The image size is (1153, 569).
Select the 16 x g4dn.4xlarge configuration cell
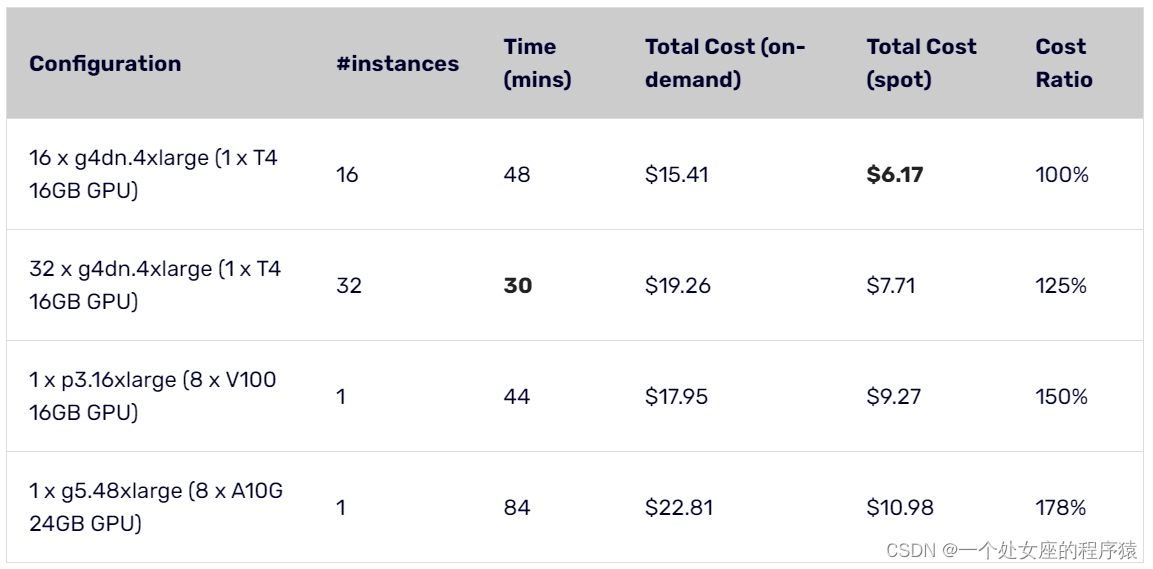(154, 174)
